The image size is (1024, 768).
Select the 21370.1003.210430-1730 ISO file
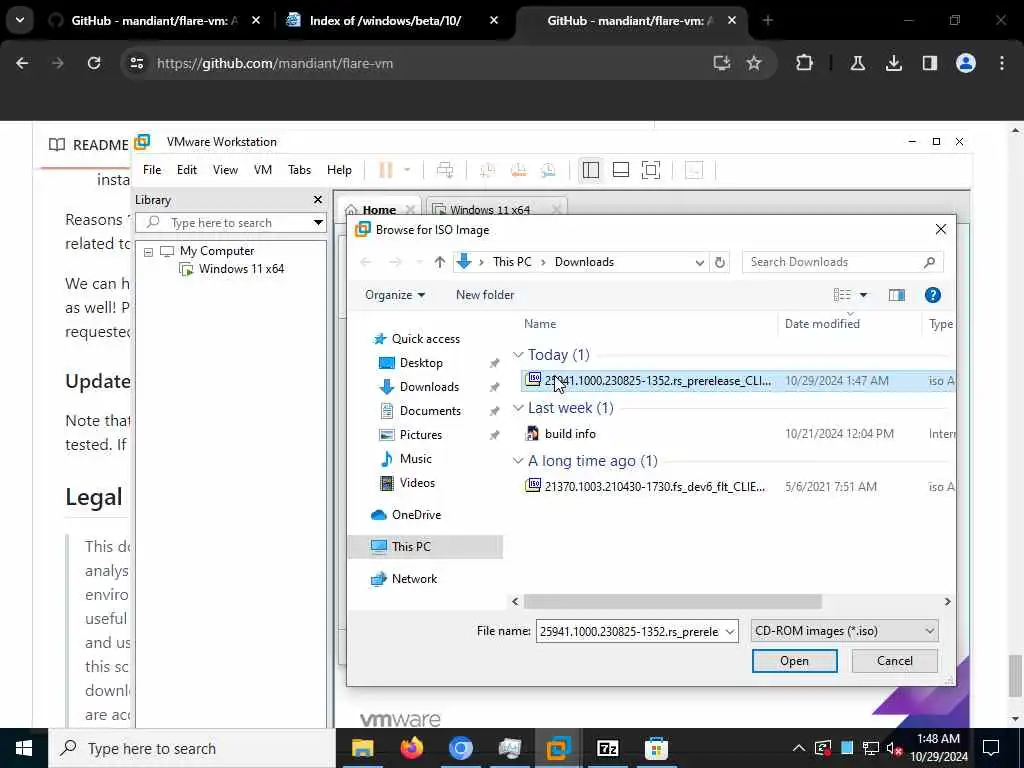[x=654, y=487]
